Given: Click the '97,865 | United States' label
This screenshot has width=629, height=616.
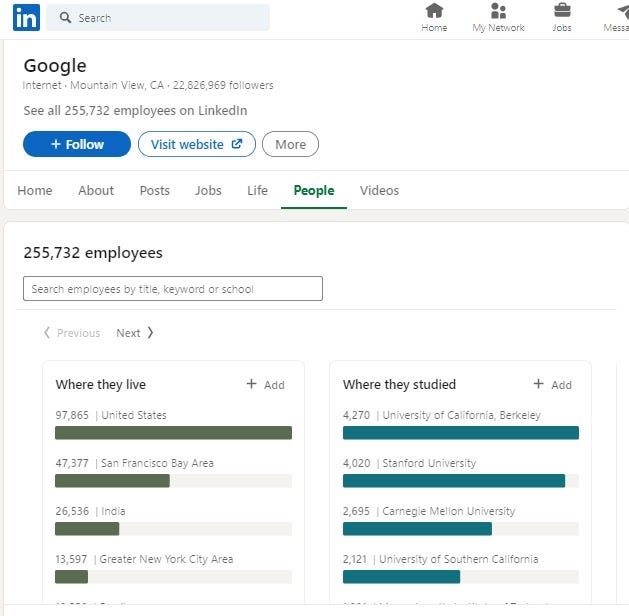Looking at the screenshot, I should click(111, 415).
